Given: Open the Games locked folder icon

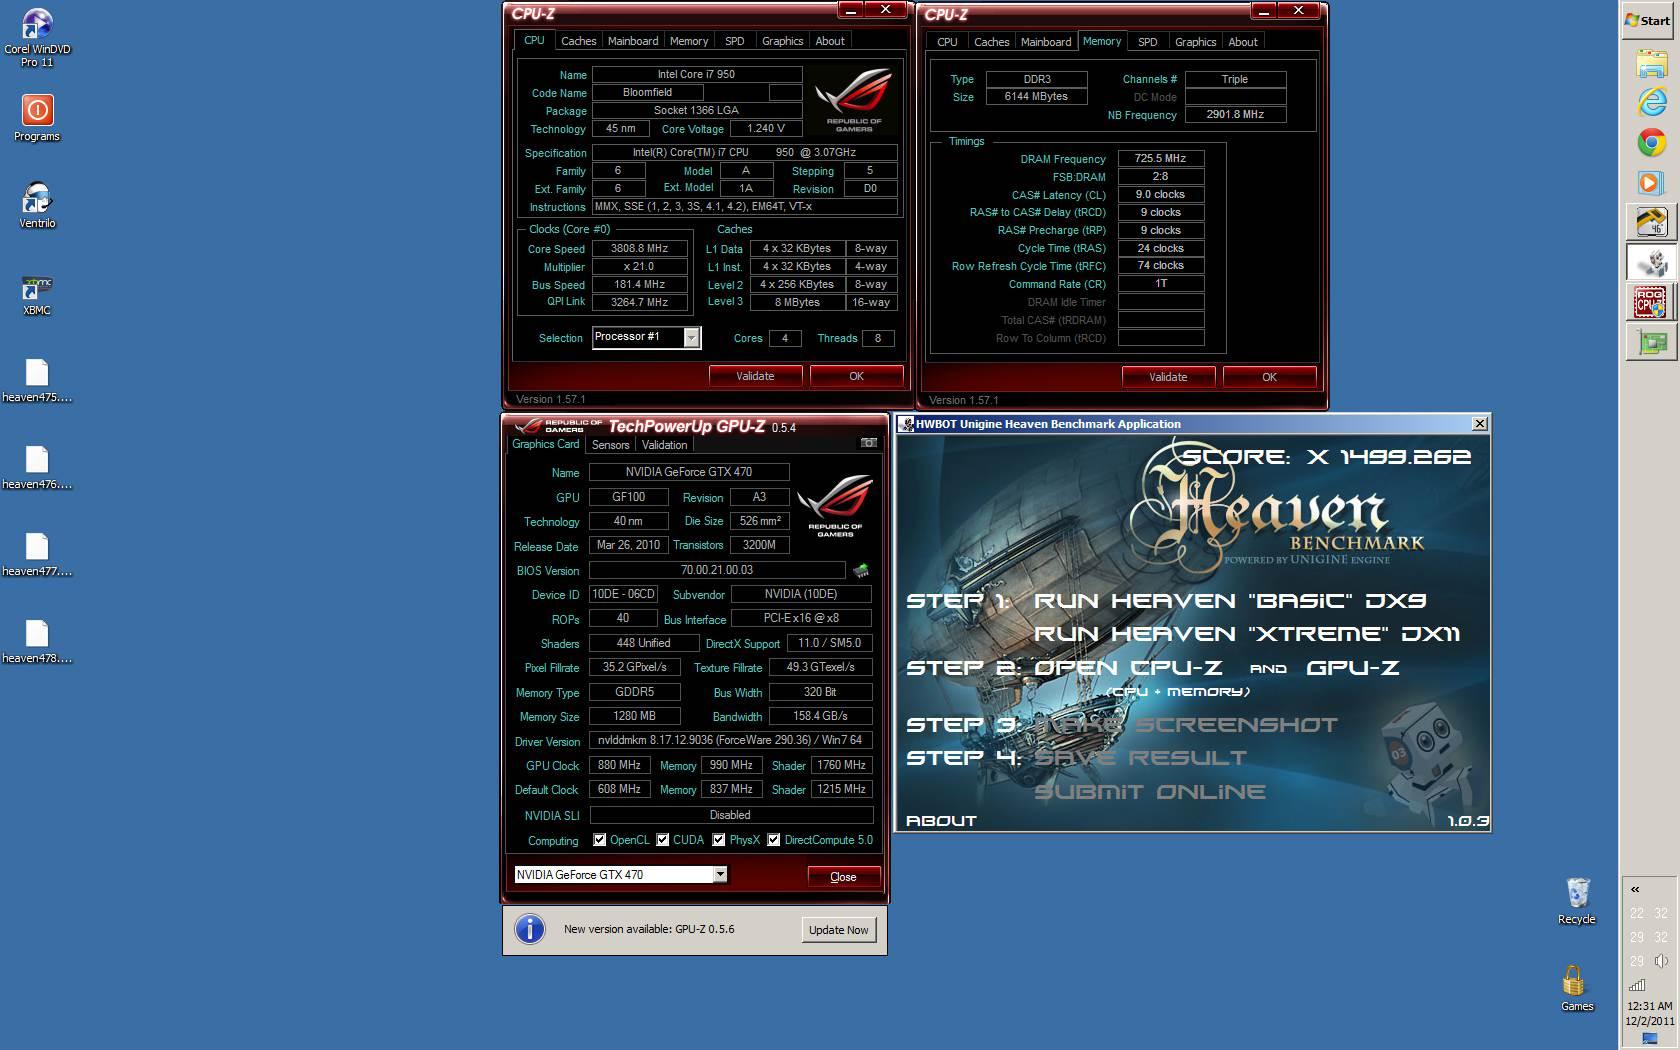Looking at the screenshot, I should click(1576, 988).
